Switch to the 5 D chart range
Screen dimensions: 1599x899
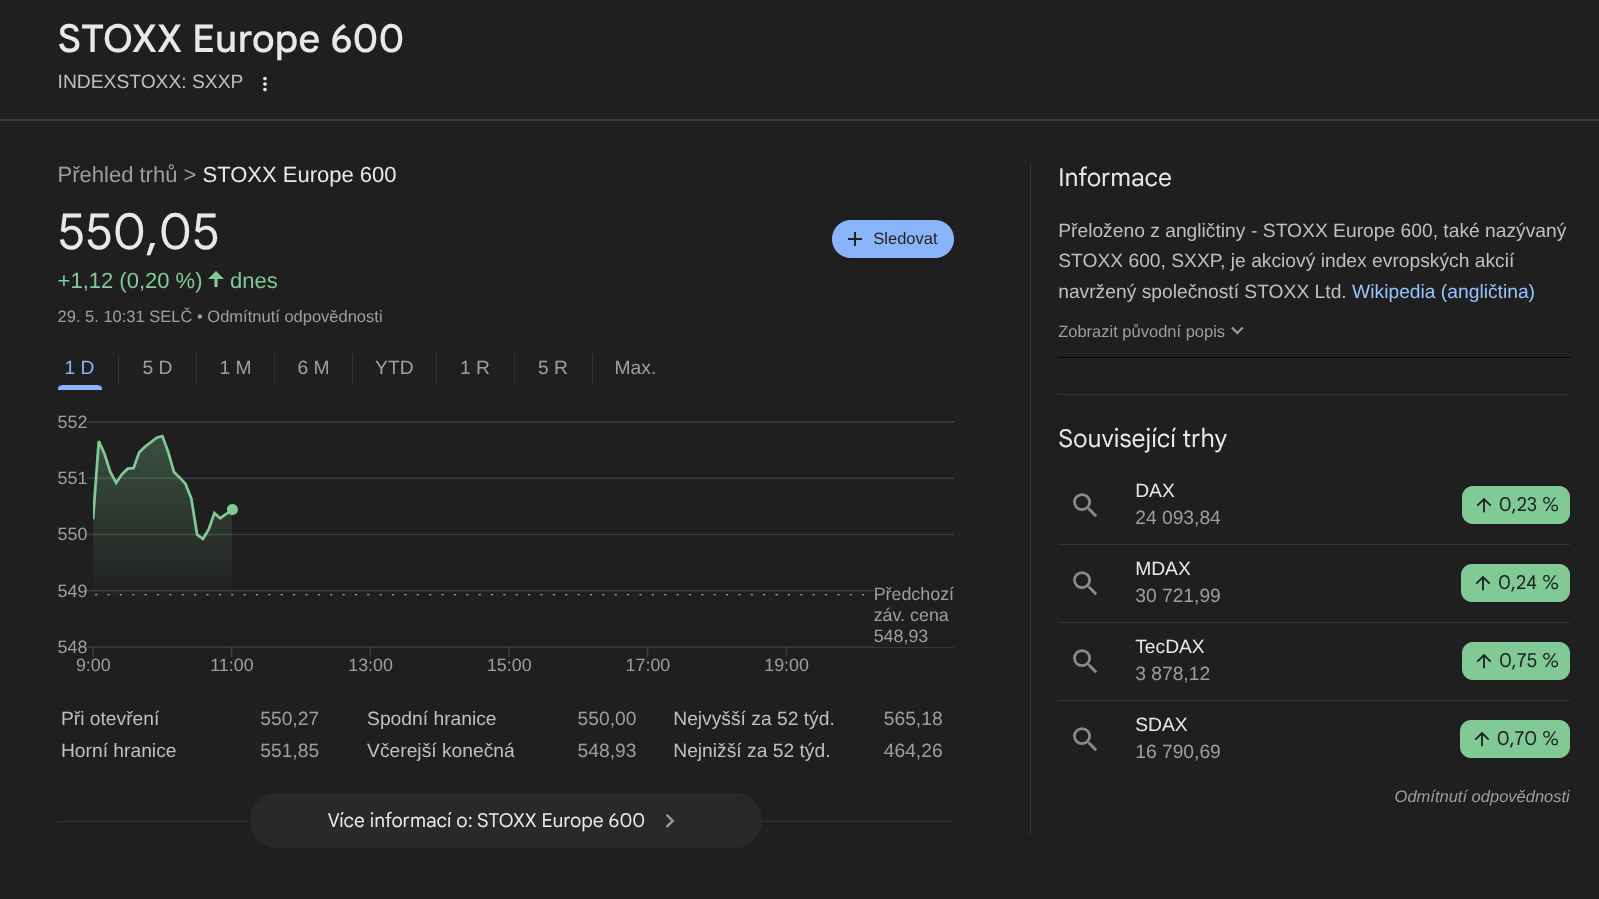coord(157,368)
